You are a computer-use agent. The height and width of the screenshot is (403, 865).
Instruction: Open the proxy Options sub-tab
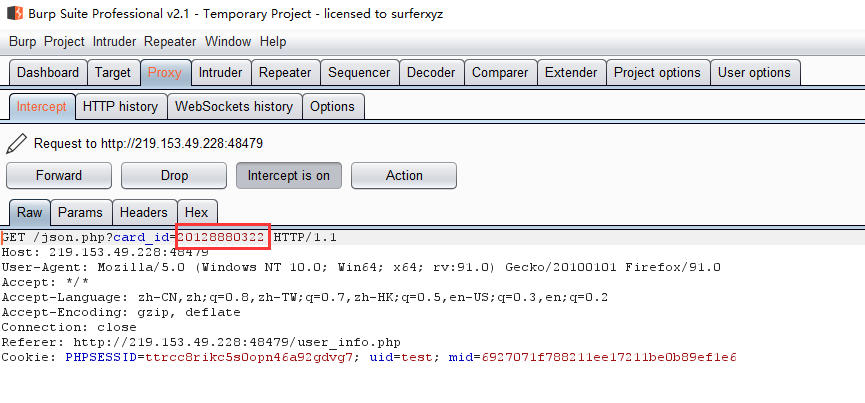pyautogui.click(x=333, y=106)
